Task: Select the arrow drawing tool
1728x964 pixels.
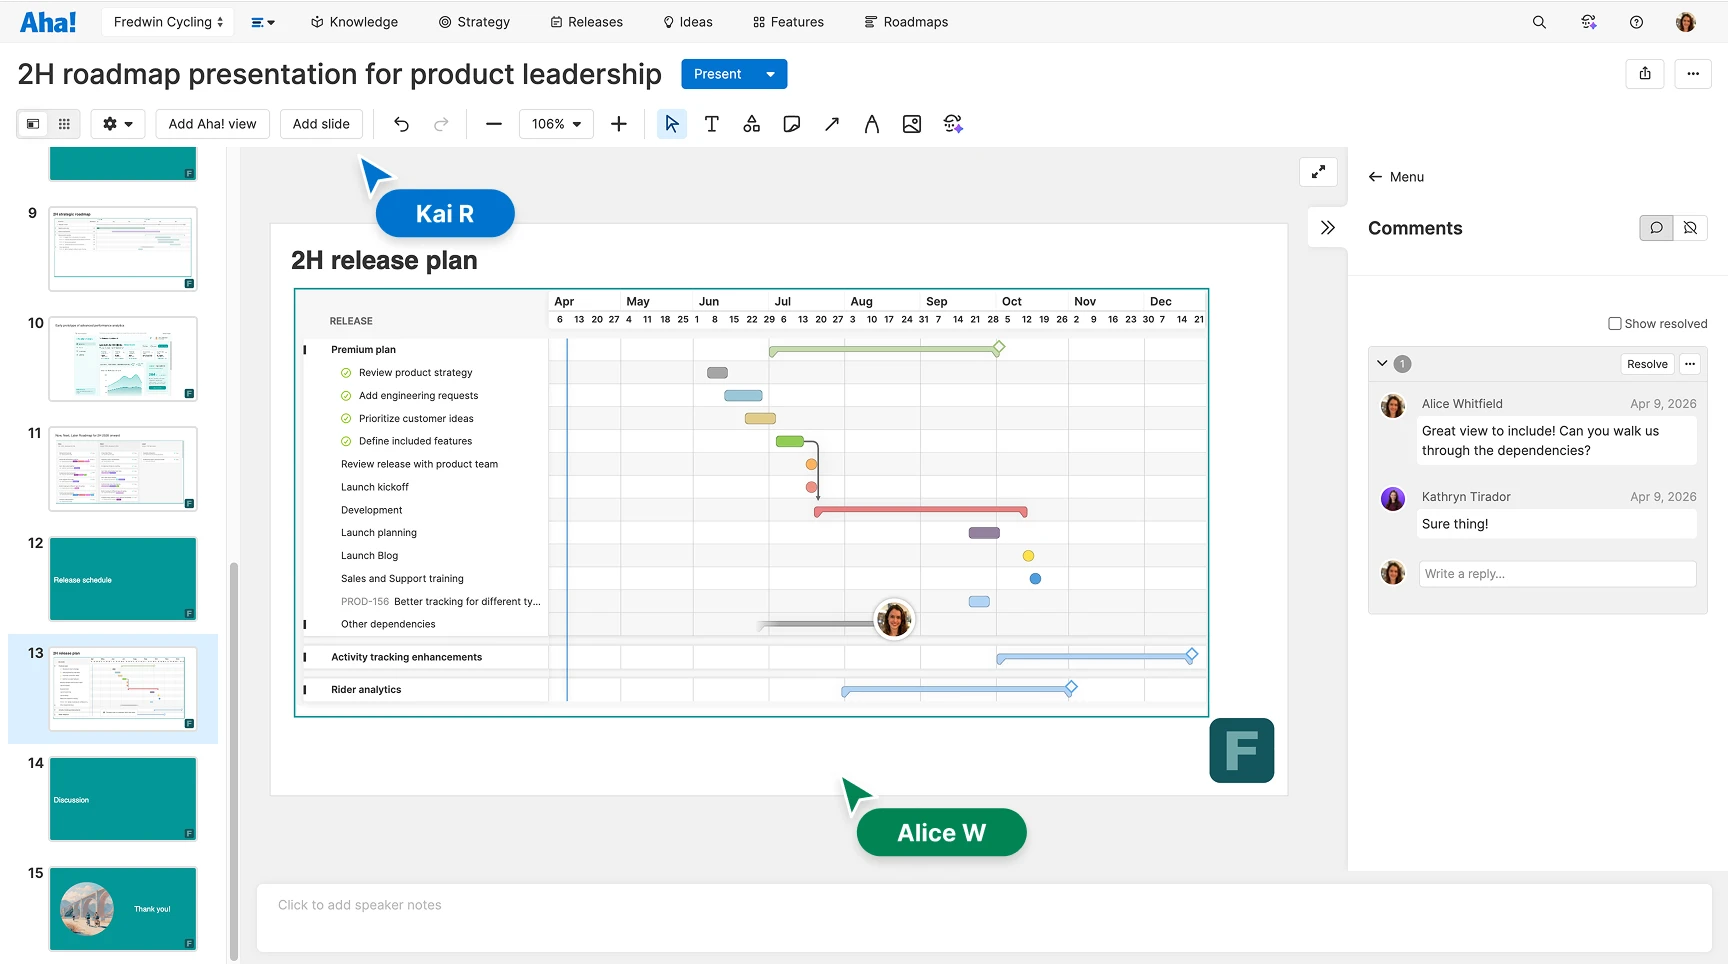Action: pyautogui.click(x=831, y=123)
